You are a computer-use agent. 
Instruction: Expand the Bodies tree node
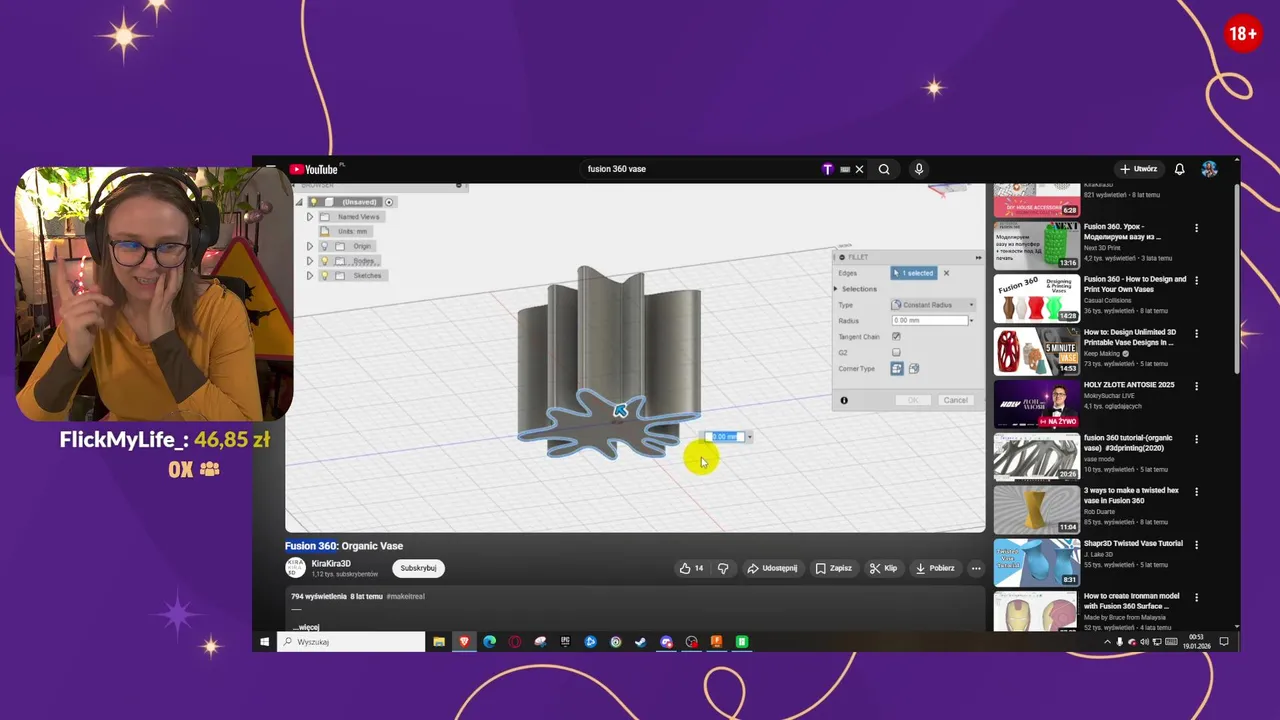click(310, 261)
